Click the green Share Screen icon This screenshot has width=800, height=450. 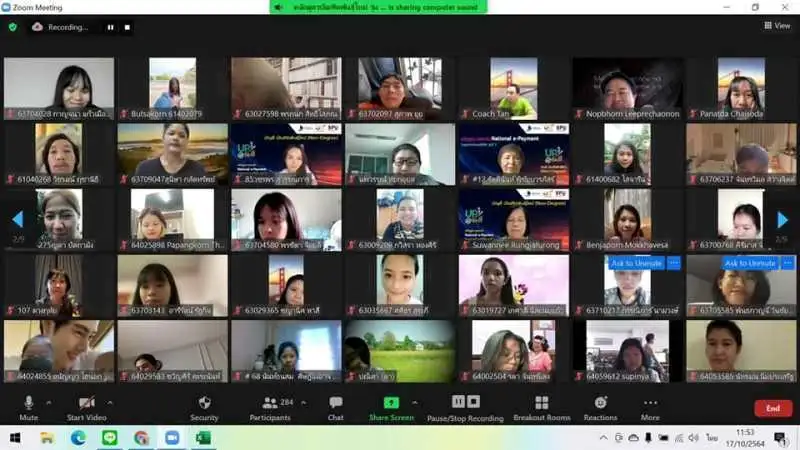(391, 402)
